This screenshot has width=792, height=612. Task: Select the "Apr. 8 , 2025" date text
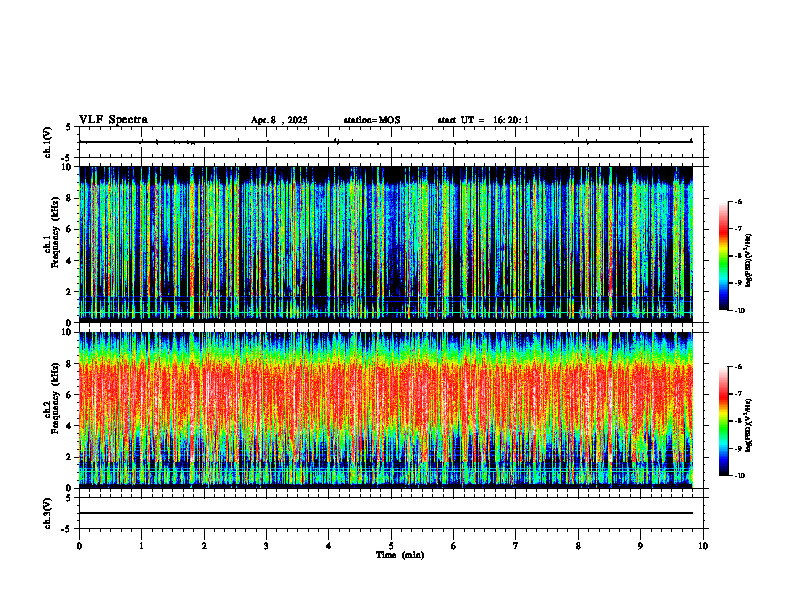tap(279, 120)
